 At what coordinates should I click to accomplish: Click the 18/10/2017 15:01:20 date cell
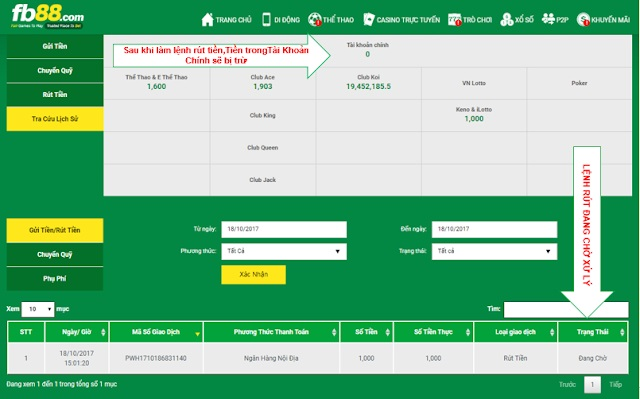77,358
